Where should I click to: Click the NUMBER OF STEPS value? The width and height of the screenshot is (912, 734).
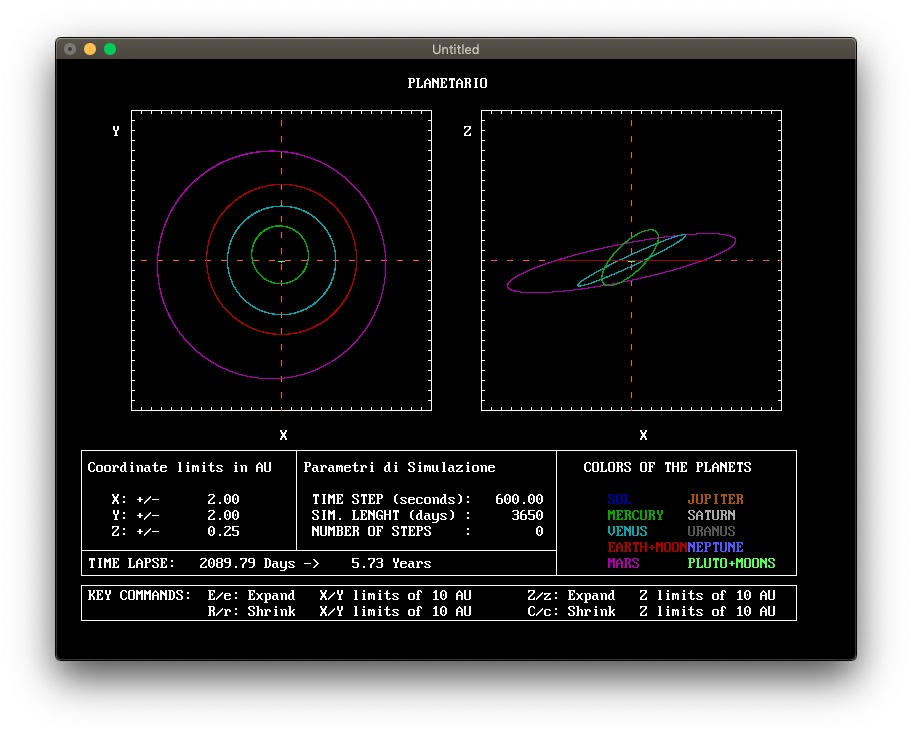[539, 531]
